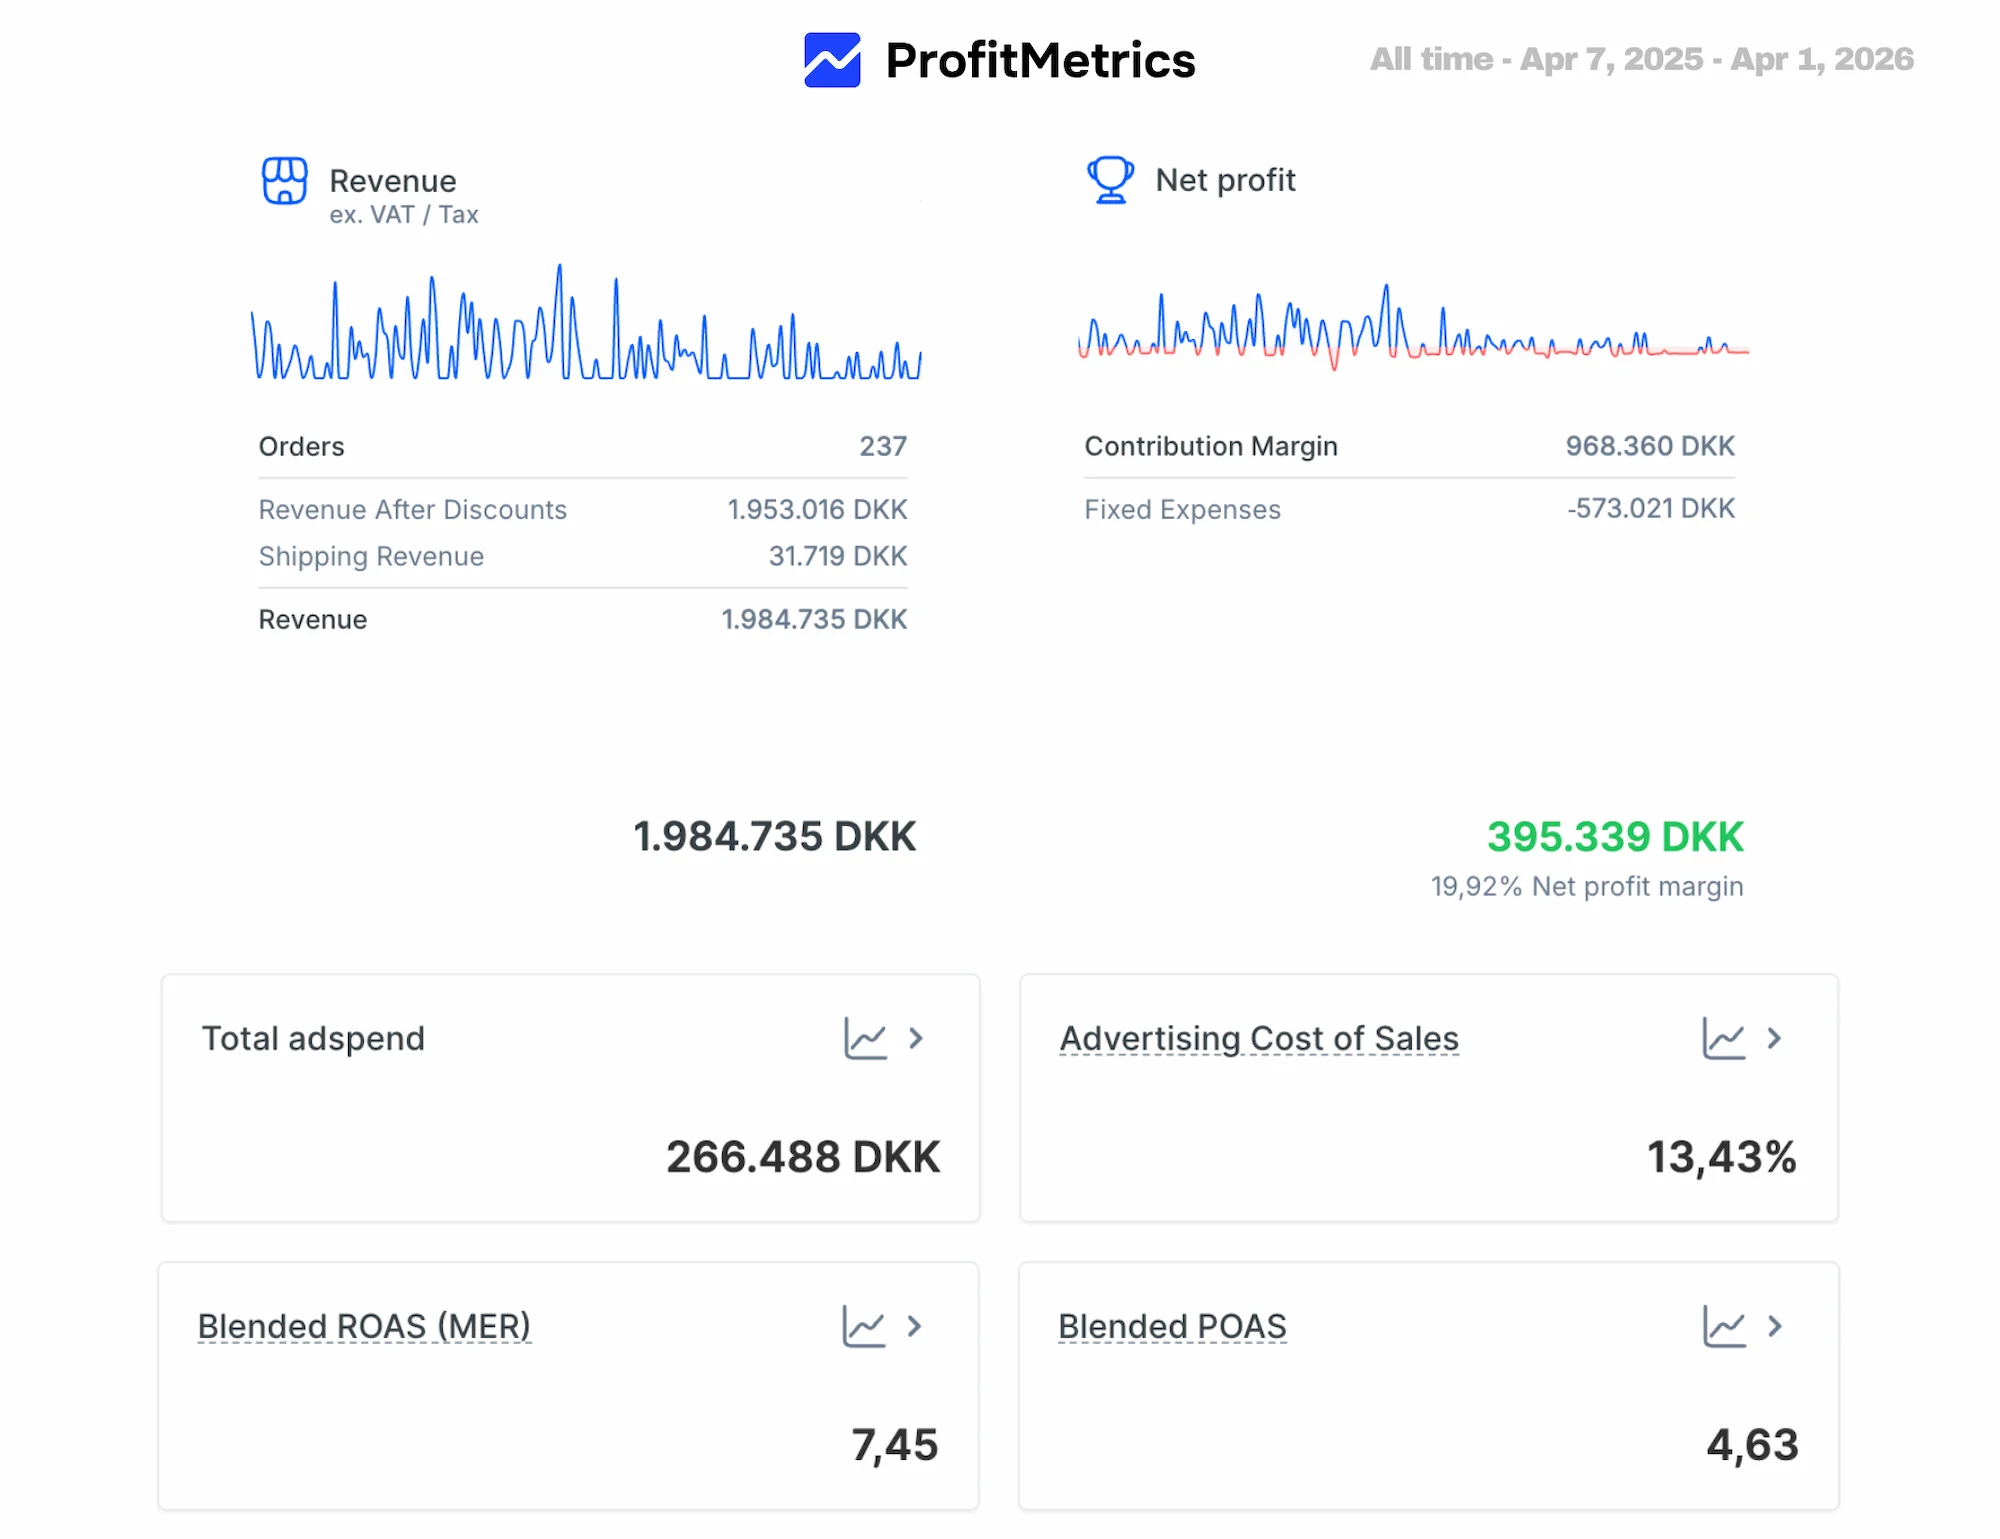The height and width of the screenshot is (1539, 2000).
Task: Click the ProfitMetrics logo icon
Action: pyautogui.click(x=831, y=60)
